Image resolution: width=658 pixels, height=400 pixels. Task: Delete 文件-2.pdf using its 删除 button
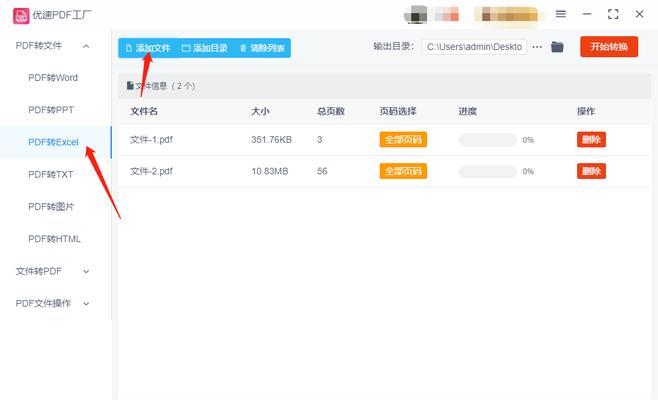(591, 171)
